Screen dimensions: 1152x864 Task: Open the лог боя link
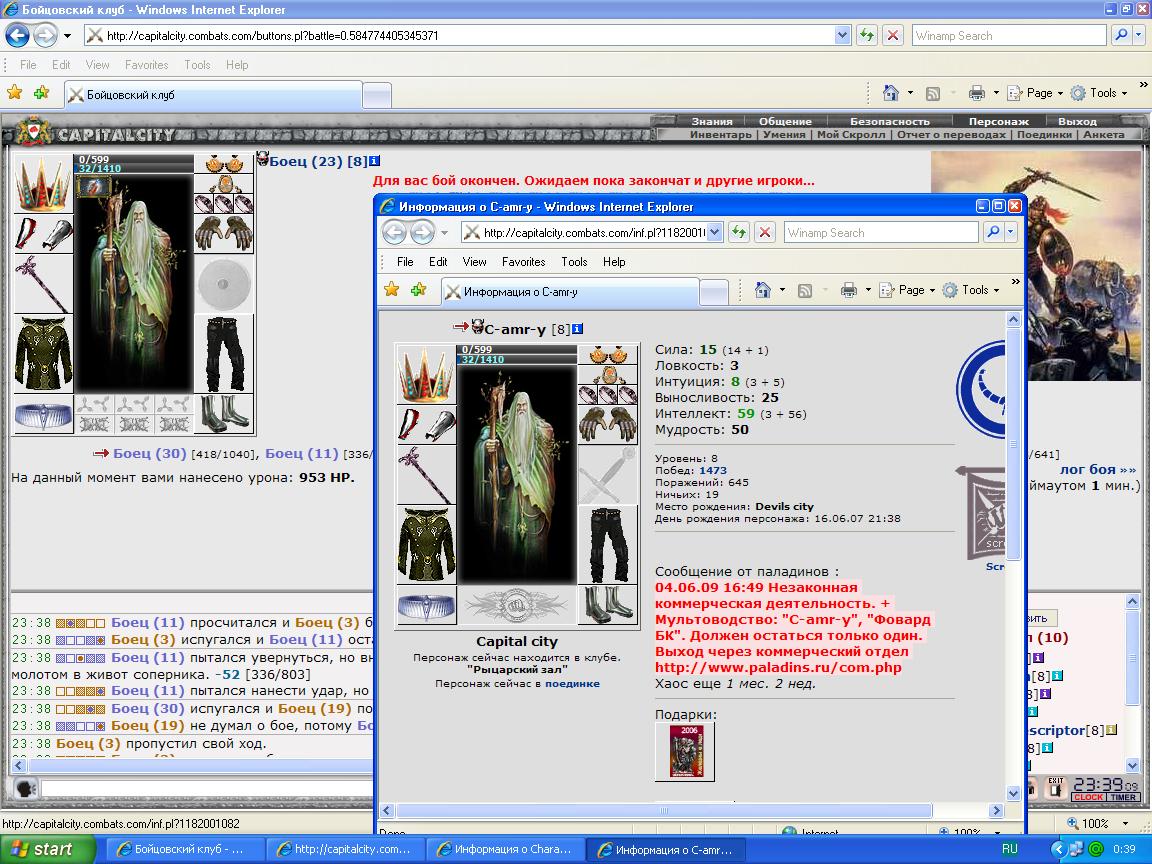1098,469
